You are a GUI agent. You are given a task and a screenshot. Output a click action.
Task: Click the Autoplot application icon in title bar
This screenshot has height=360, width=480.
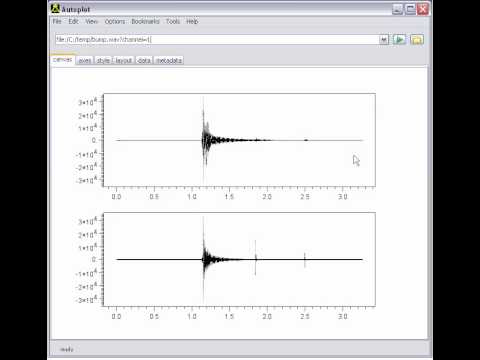tap(55, 9)
